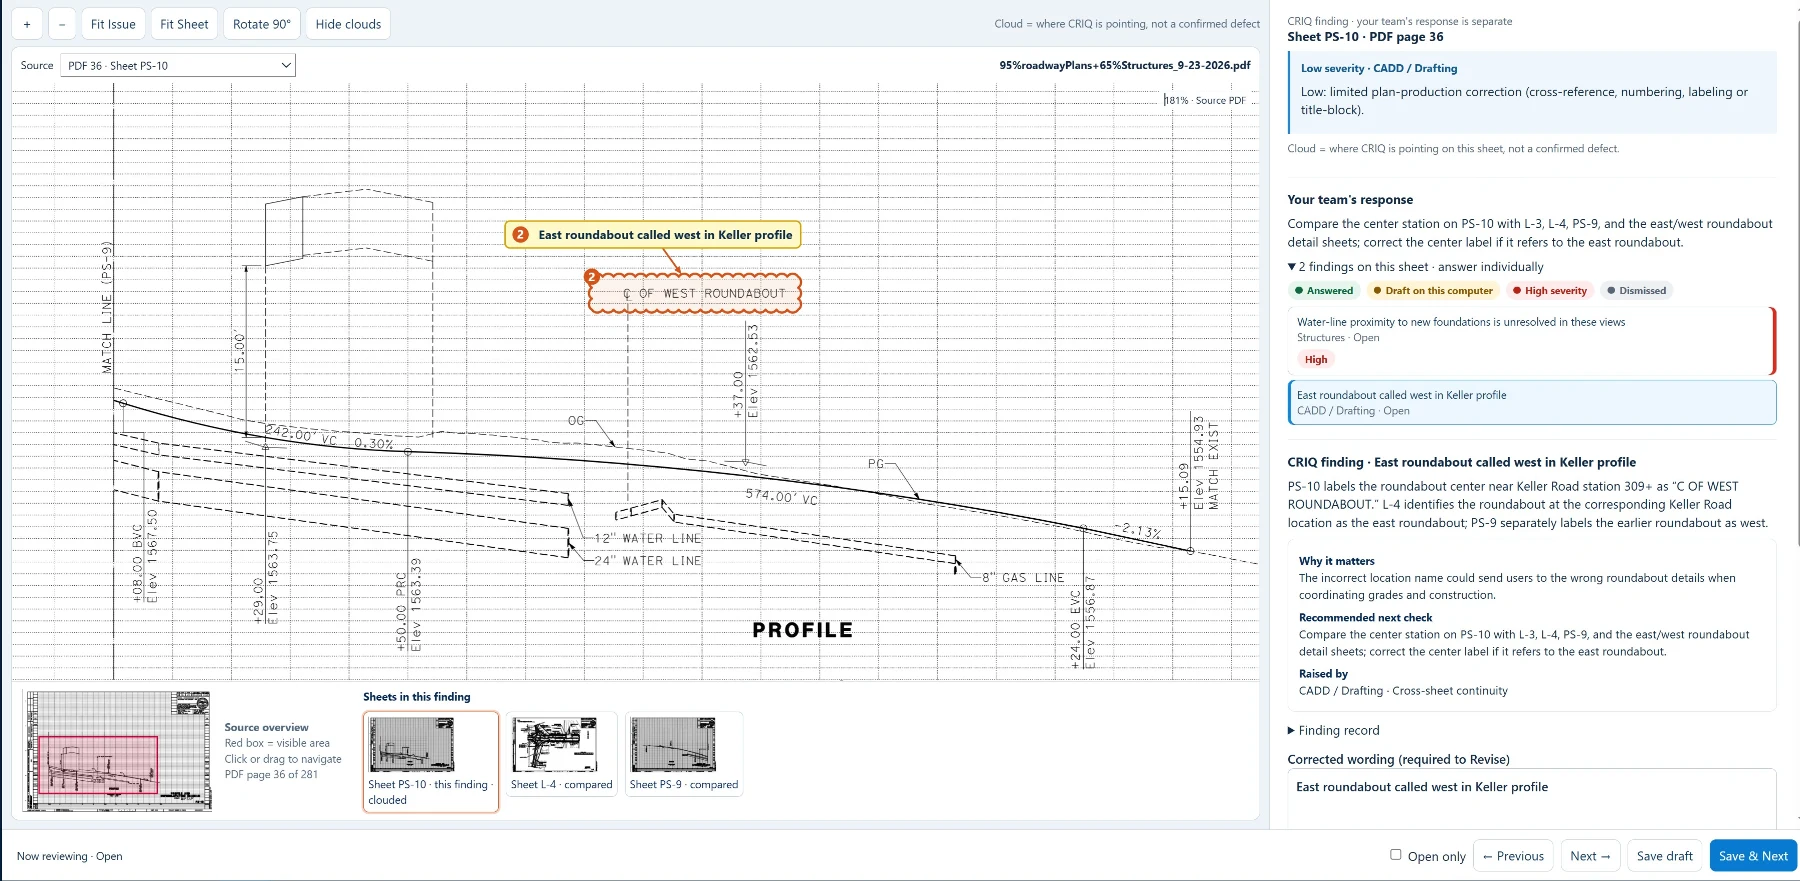Open the Source sheet dropdown
The image size is (1800, 881).
178,66
